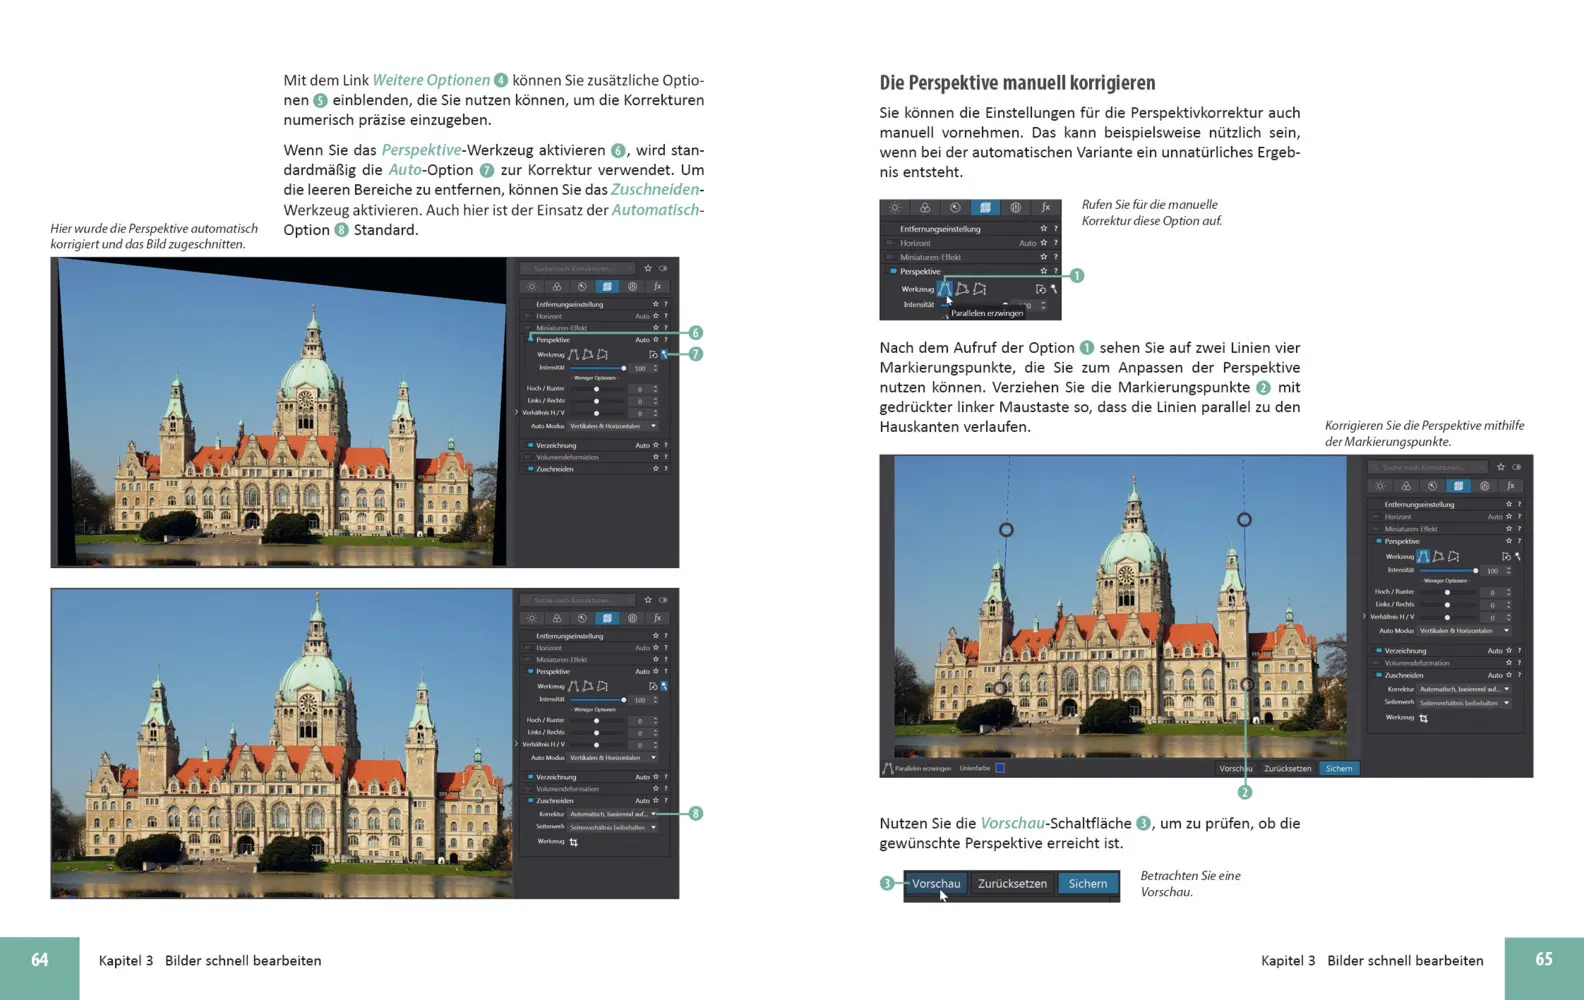1584x1000 pixels.
Task: Open Auto Modus dropdown in marker-point screenshot panel
Action: [1464, 631]
